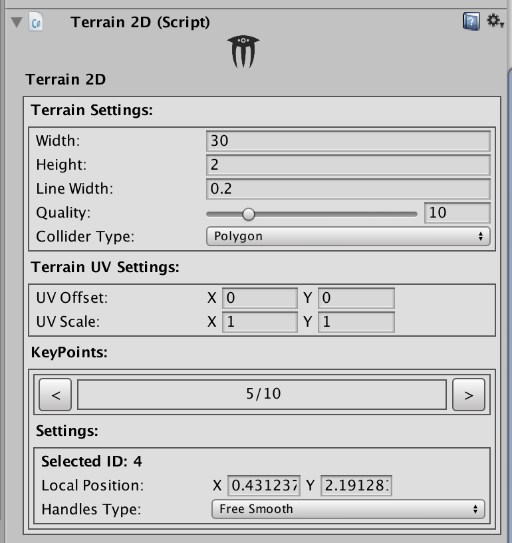Viewport: 512px width, 543px height.
Task: Click the Height: label
Action: click(61, 165)
